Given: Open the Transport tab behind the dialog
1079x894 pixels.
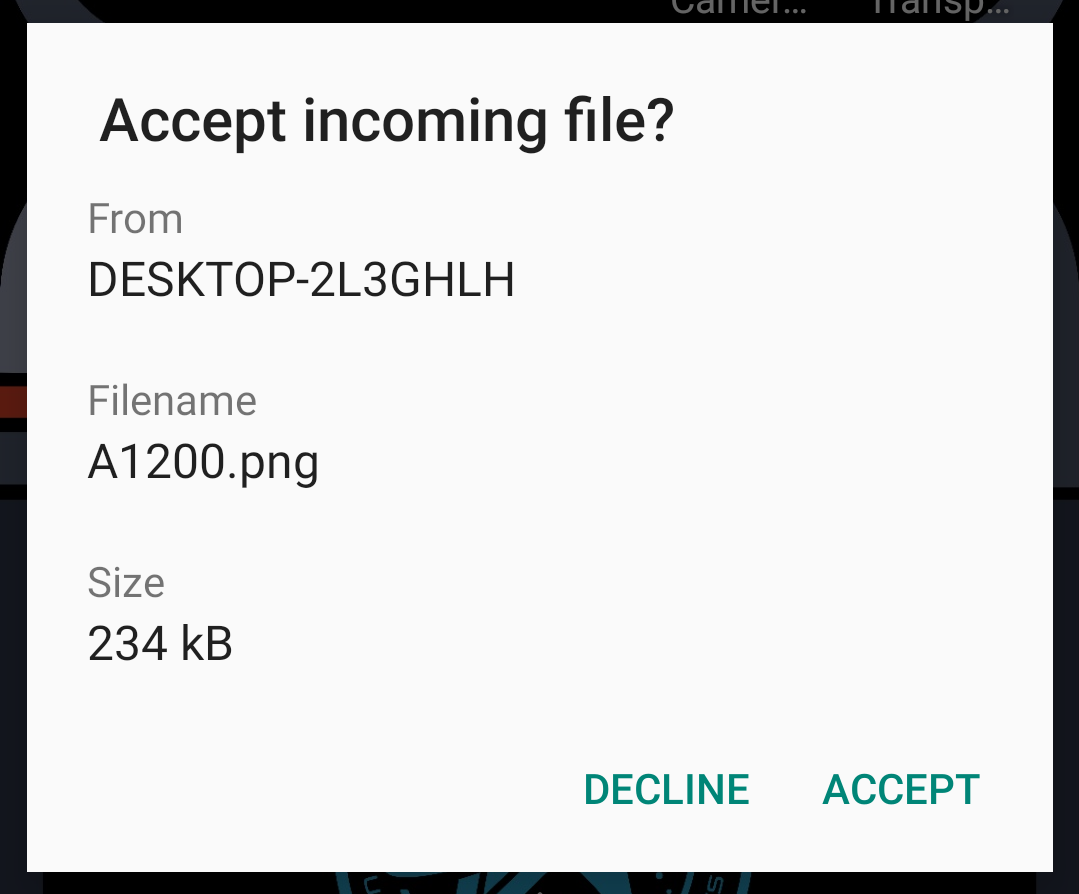Looking at the screenshot, I should (x=938, y=8).
